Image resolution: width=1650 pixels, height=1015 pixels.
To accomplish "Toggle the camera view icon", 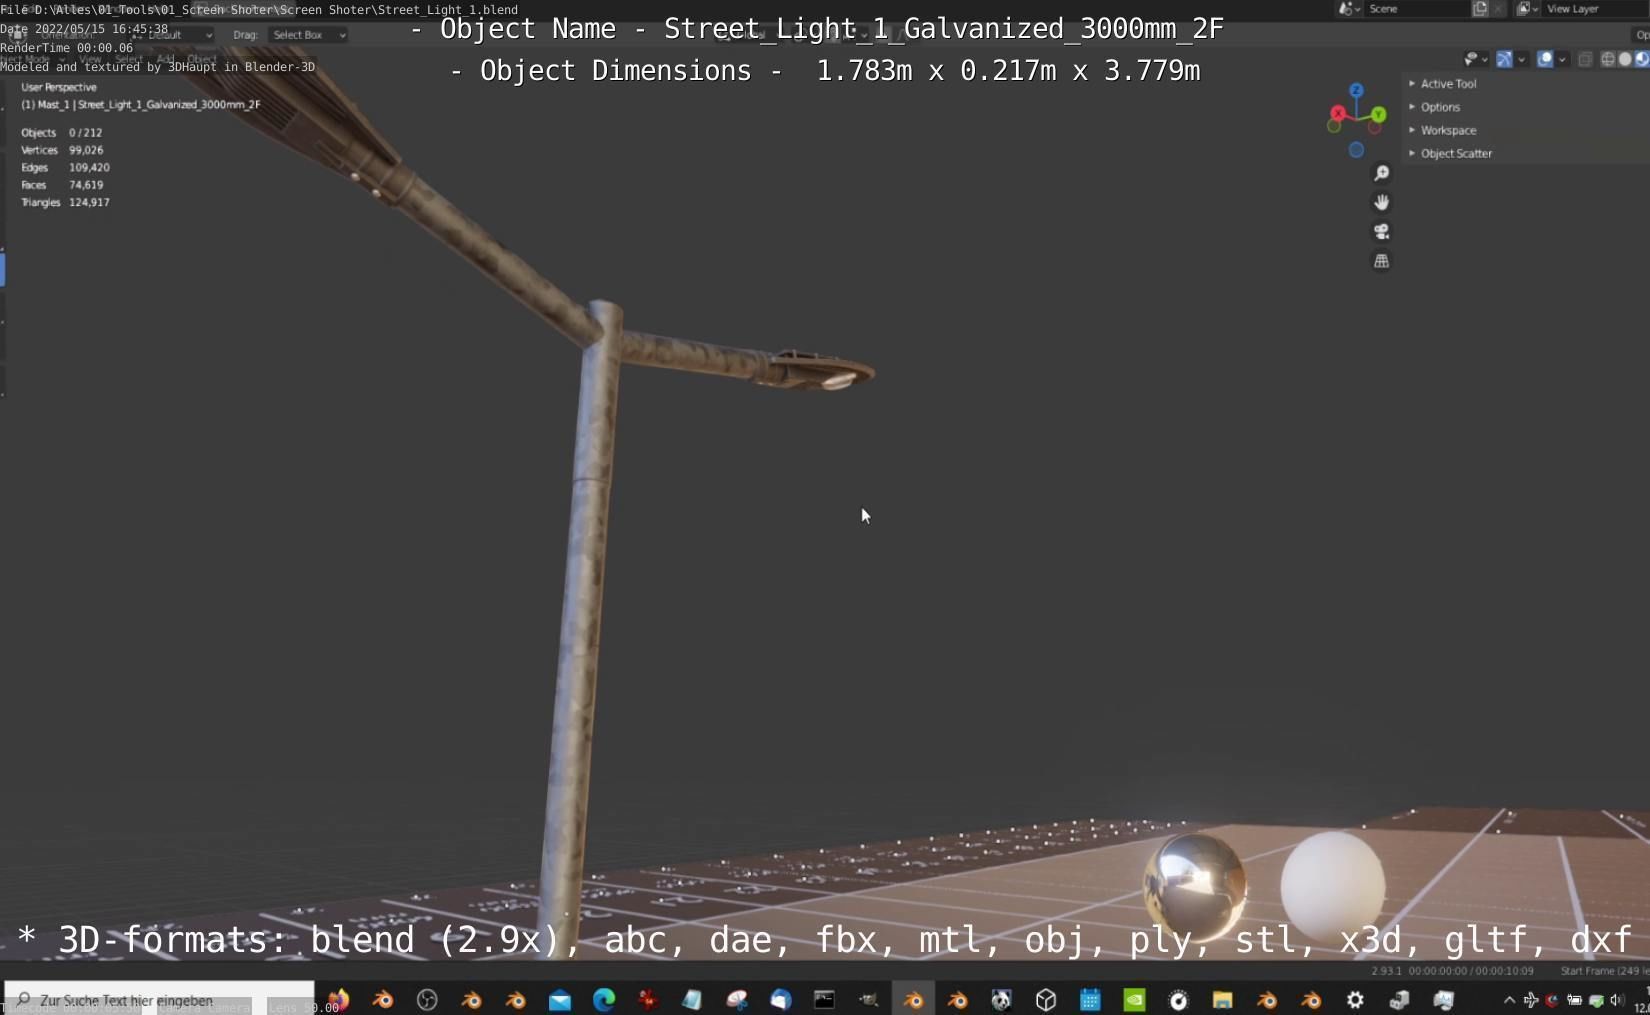I will tap(1381, 231).
